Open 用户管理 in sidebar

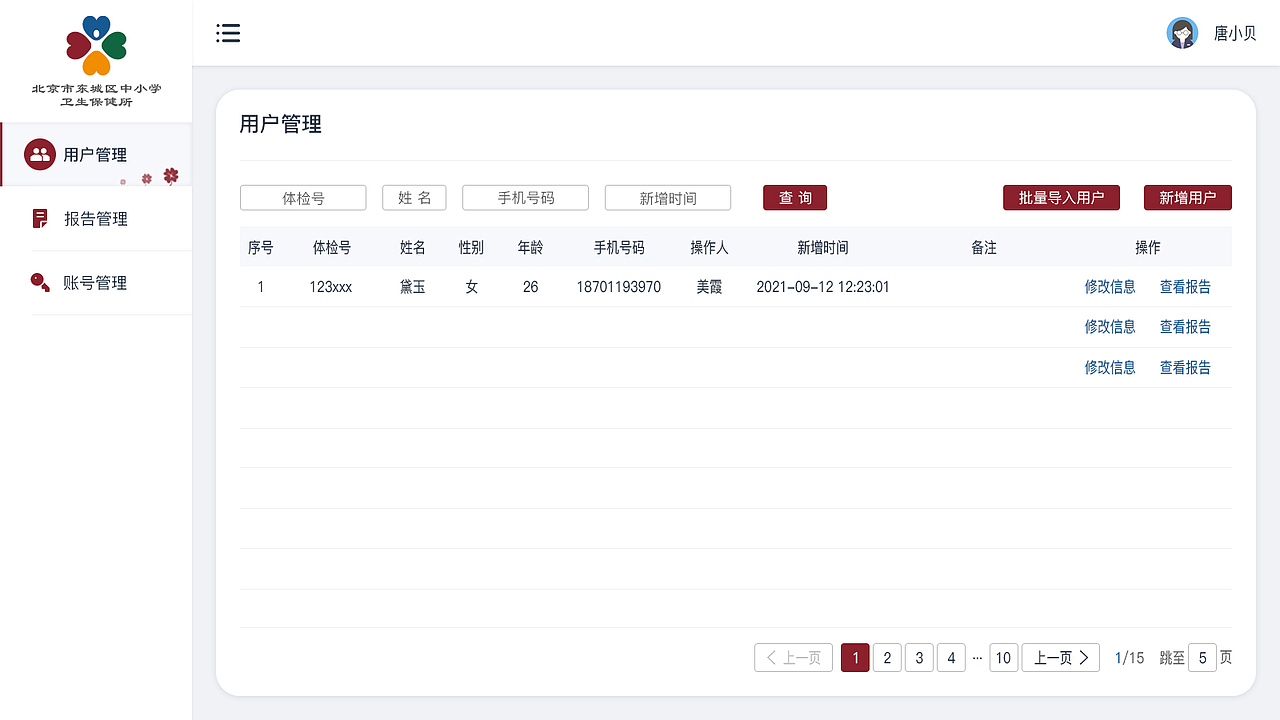pyautogui.click(x=96, y=154)
